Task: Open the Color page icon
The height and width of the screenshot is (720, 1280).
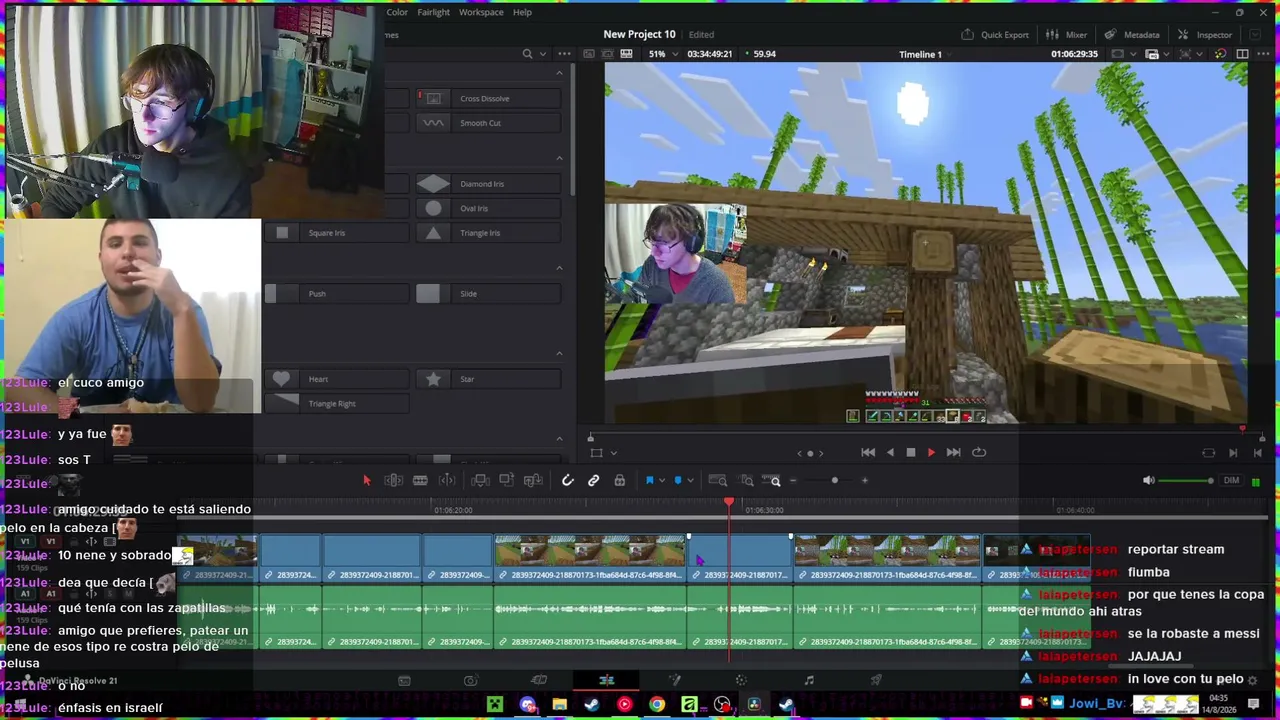Action: [741, 680]
